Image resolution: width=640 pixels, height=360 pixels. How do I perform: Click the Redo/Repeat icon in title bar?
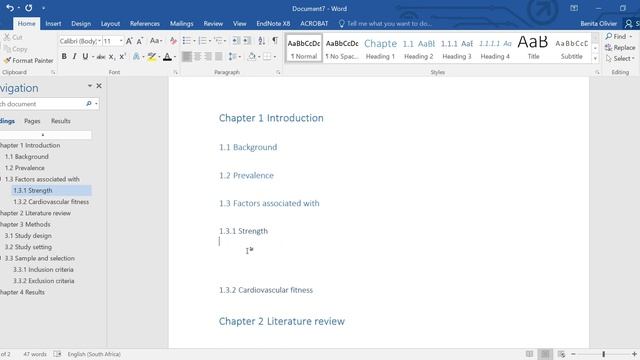click(x=29, y=8)
